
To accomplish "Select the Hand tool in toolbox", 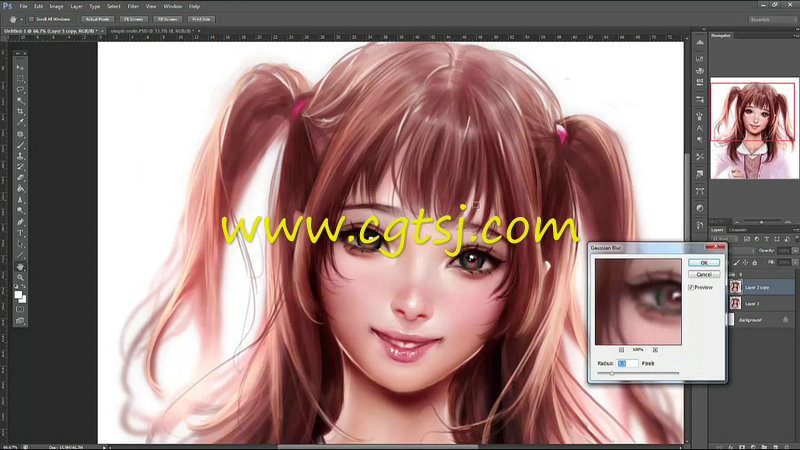I will [20, 267].
